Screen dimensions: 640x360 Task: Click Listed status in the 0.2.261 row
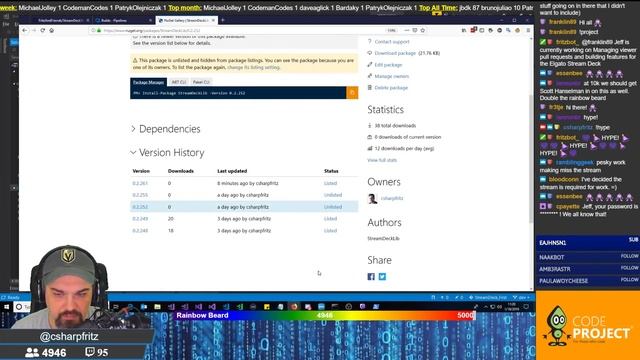(x=330, y=183)
